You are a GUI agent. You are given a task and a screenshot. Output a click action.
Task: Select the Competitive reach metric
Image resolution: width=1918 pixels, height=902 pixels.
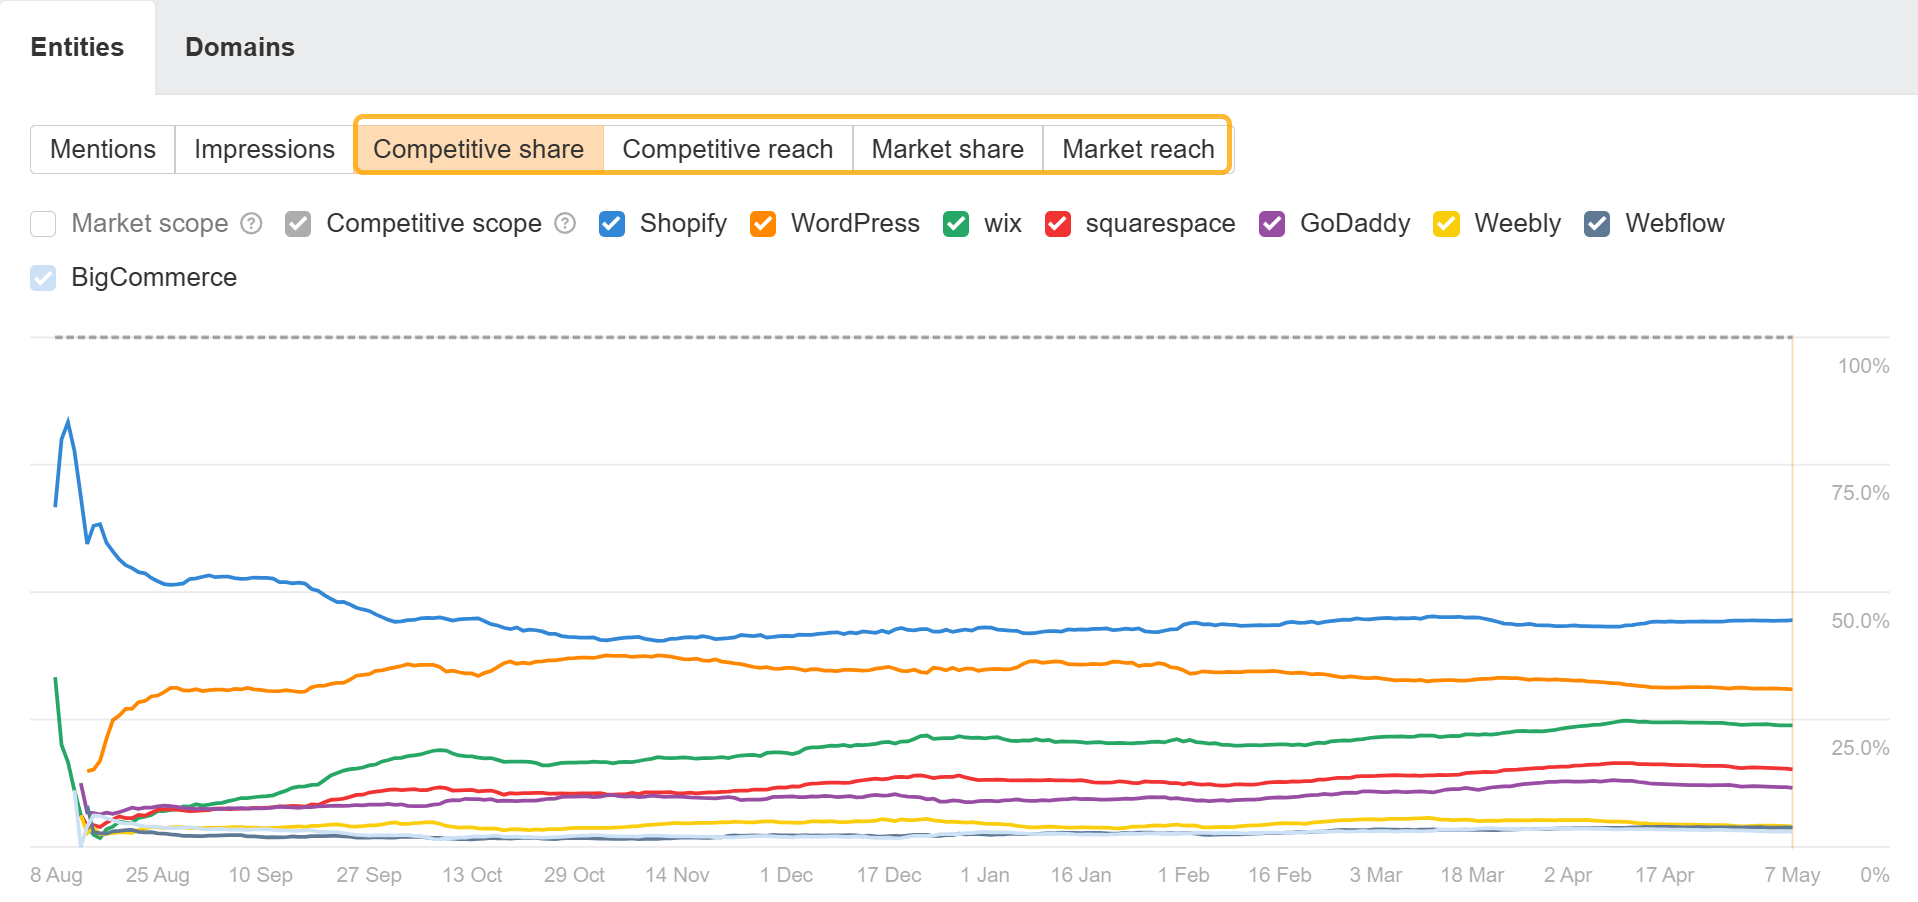pyautogui.click(x=727, y=149)
